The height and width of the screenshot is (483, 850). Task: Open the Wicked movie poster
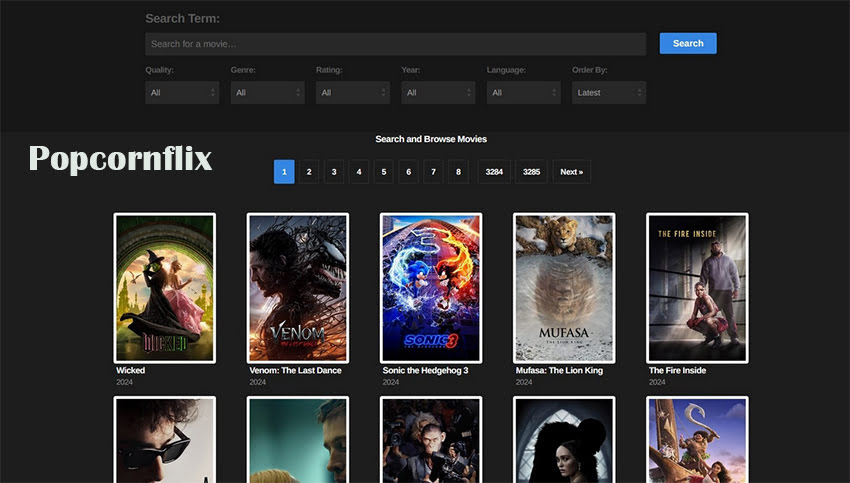[x=165, y=288]
